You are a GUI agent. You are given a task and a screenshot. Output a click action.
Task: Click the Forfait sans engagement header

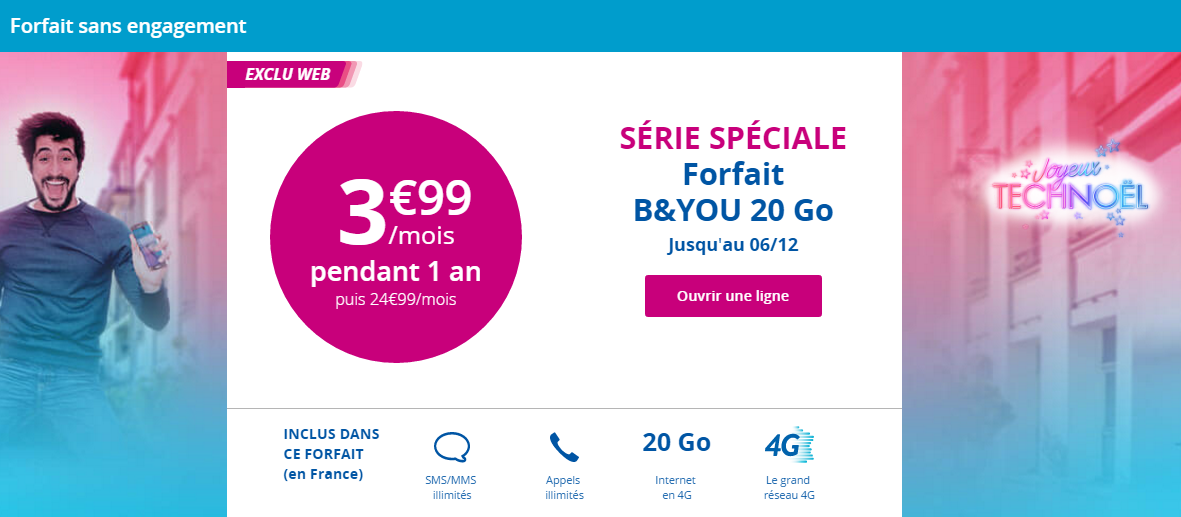(129, 26)
